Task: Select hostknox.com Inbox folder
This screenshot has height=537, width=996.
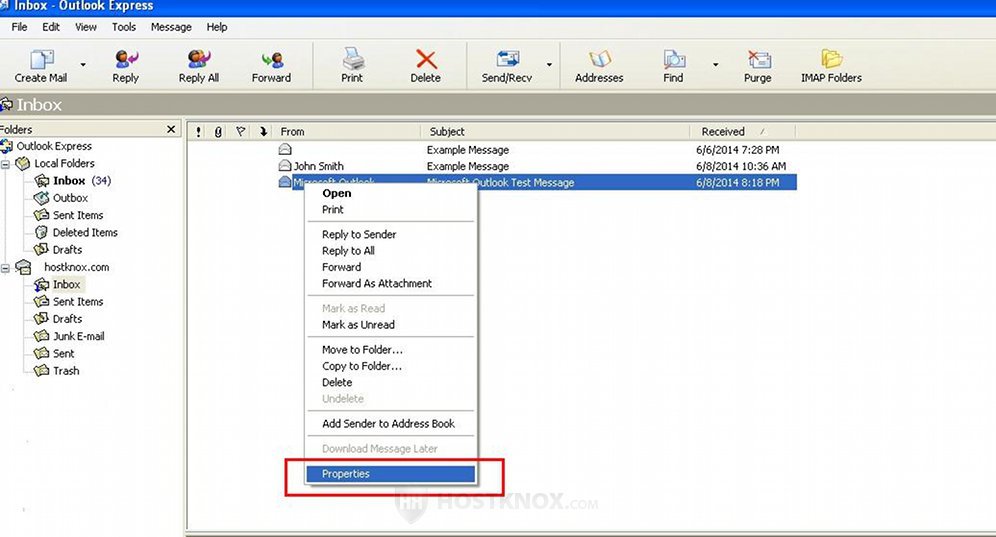Action: pyautogui.click(x=66, y=285)
